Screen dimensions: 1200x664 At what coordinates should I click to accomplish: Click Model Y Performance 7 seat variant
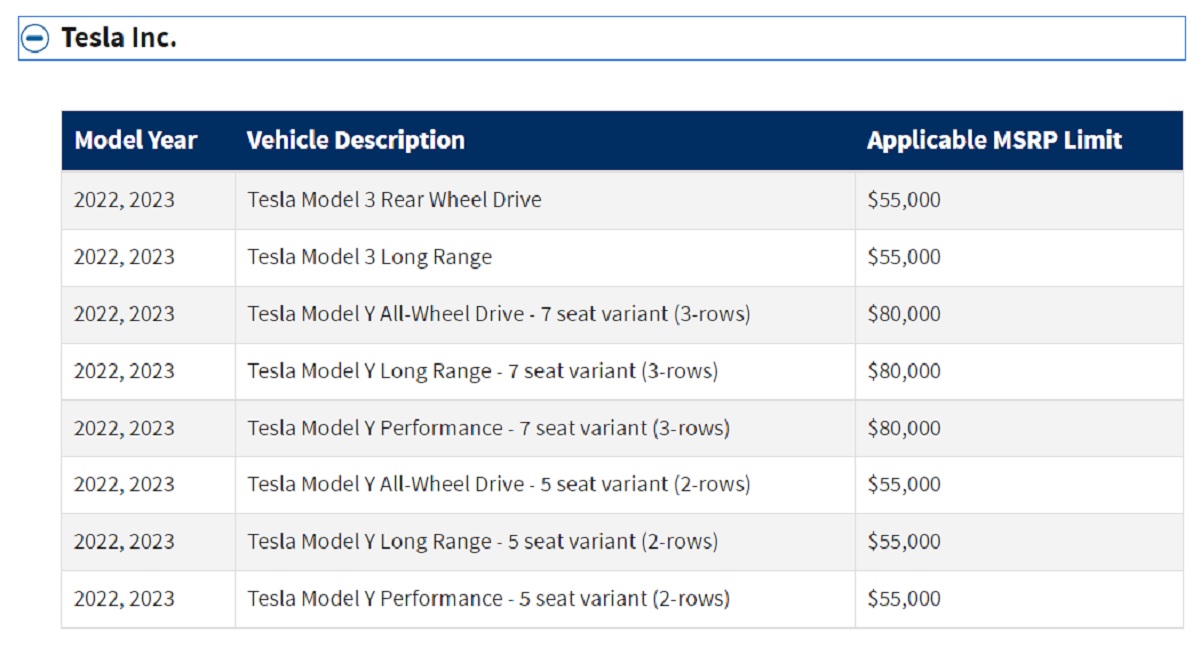point(488,428)
